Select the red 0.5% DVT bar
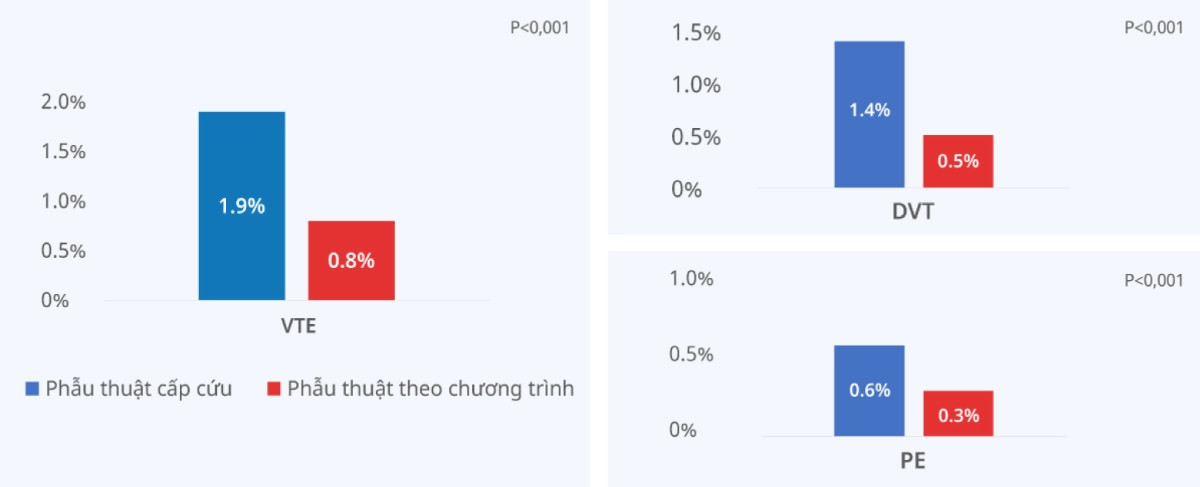The image size is (1200, 487). [x=958, y=161]
